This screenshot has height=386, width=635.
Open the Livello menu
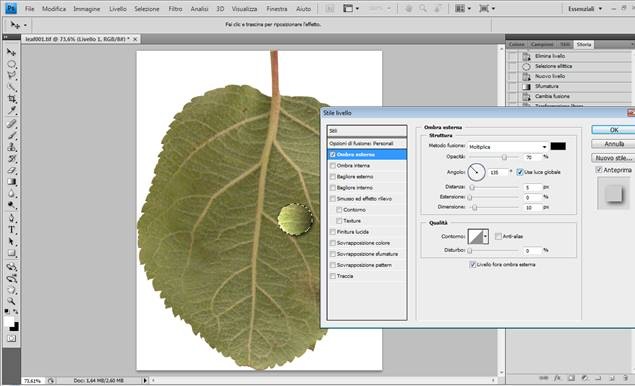[x=118, y=9]
